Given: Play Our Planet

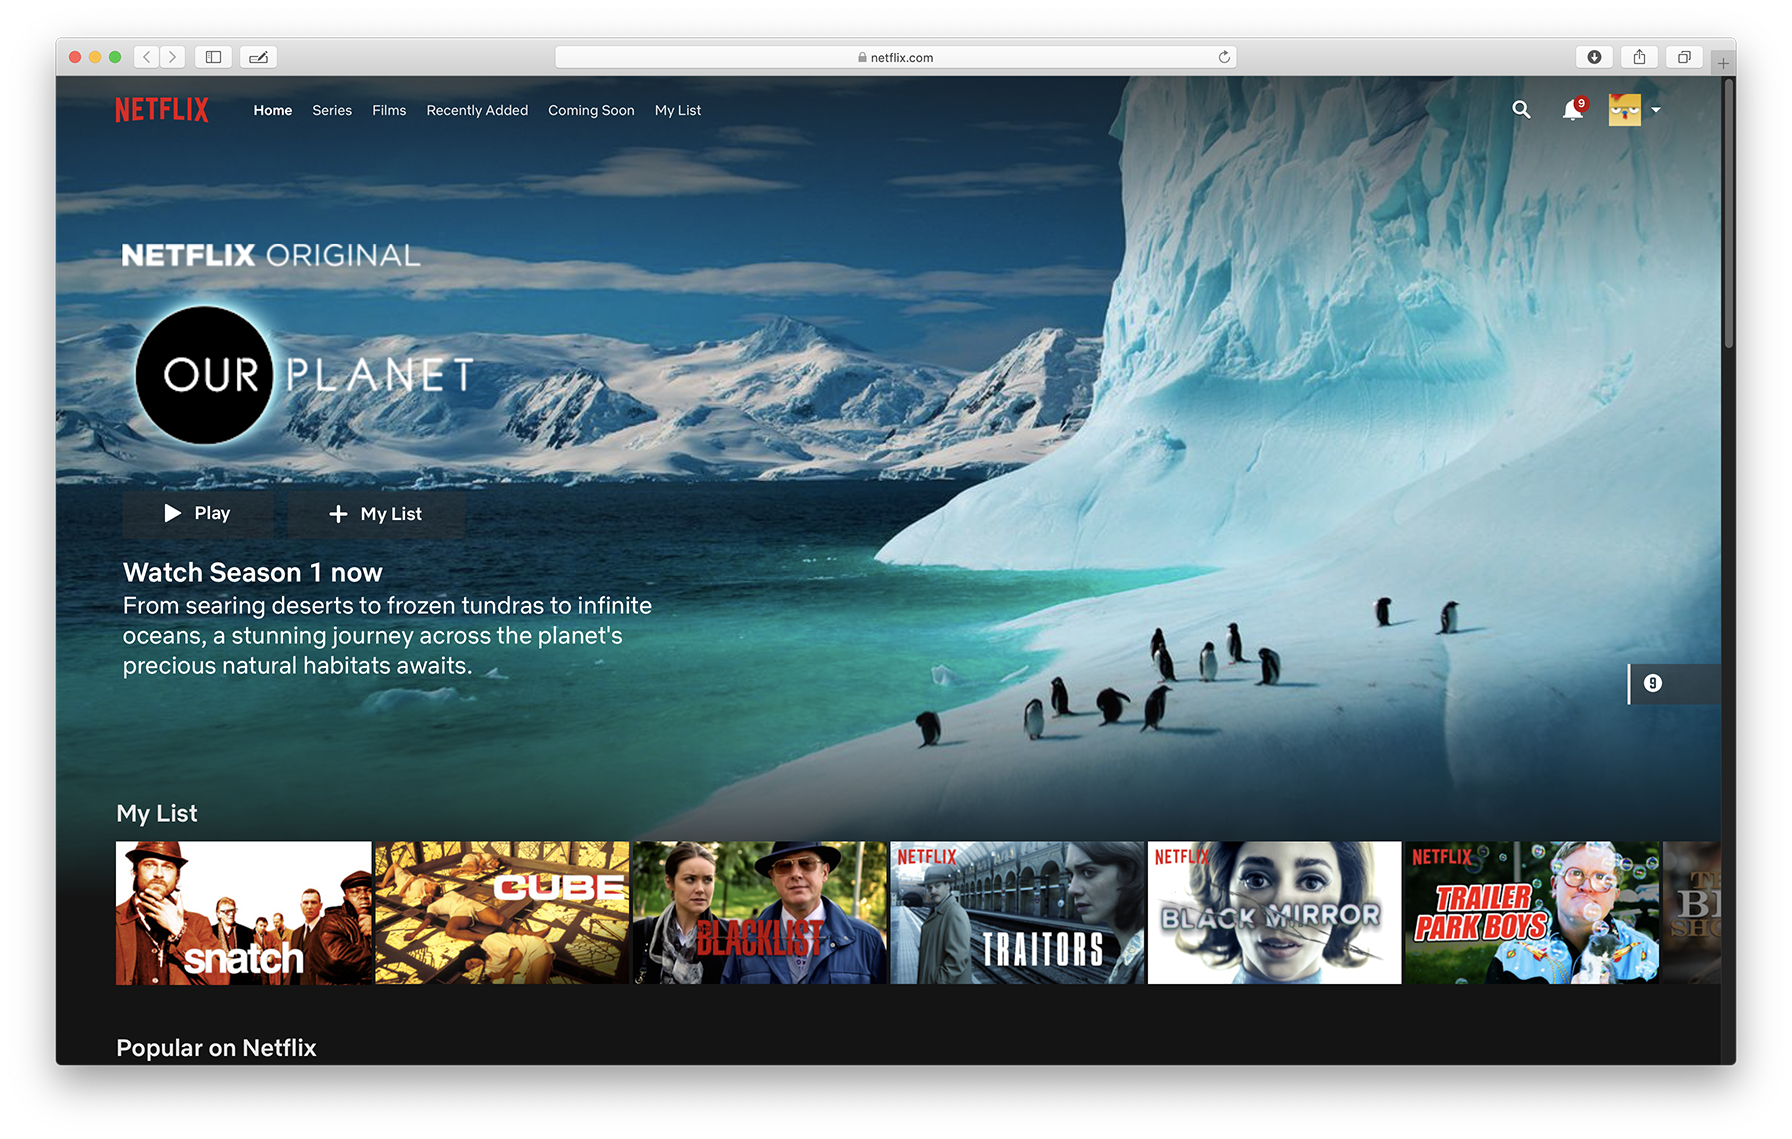Looking at the screenshot, I should 198,514.
